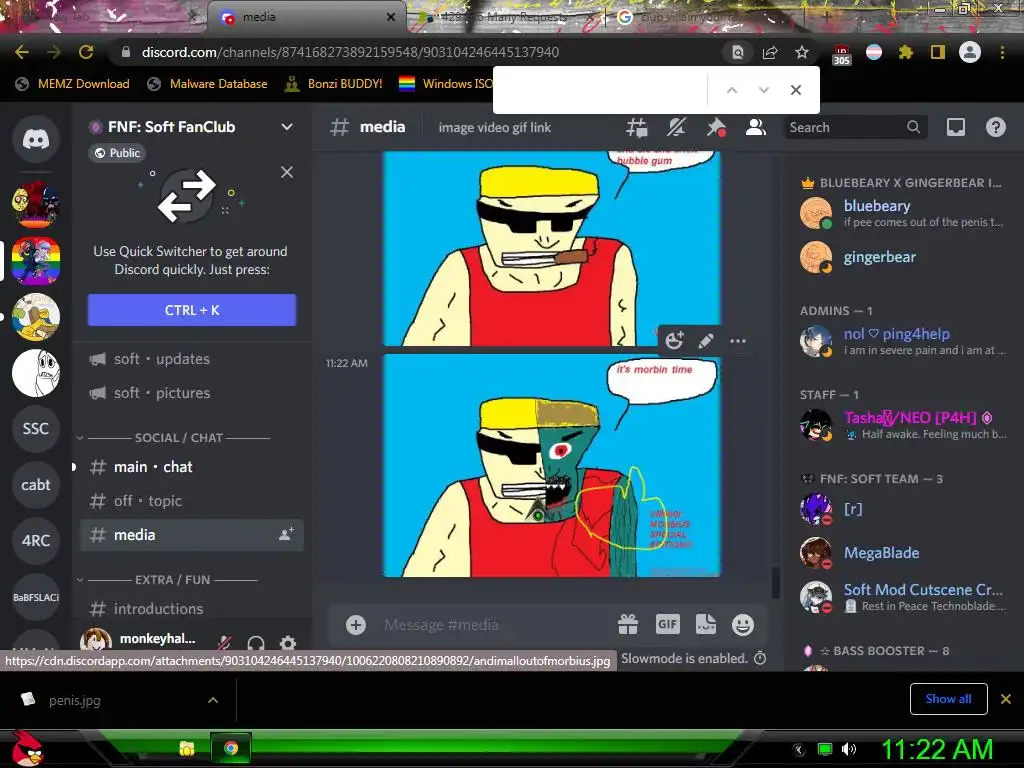
Task: Expand penis.jpg download options chevron
Action: coord(213,700)
